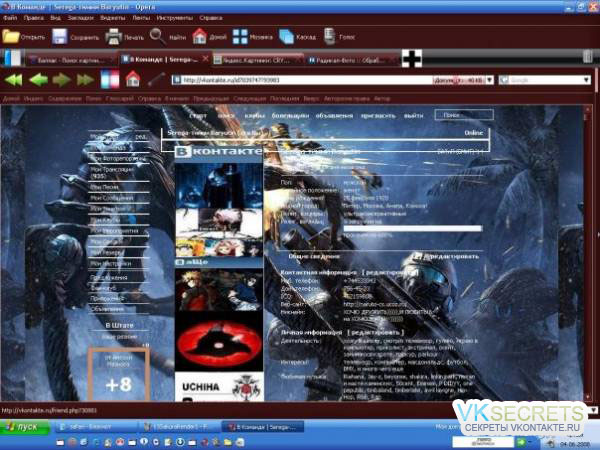This screenshot has height=450, width=600.
Task: Click the Мозаика tile windows icon
Action: click(x=240, y=37)
